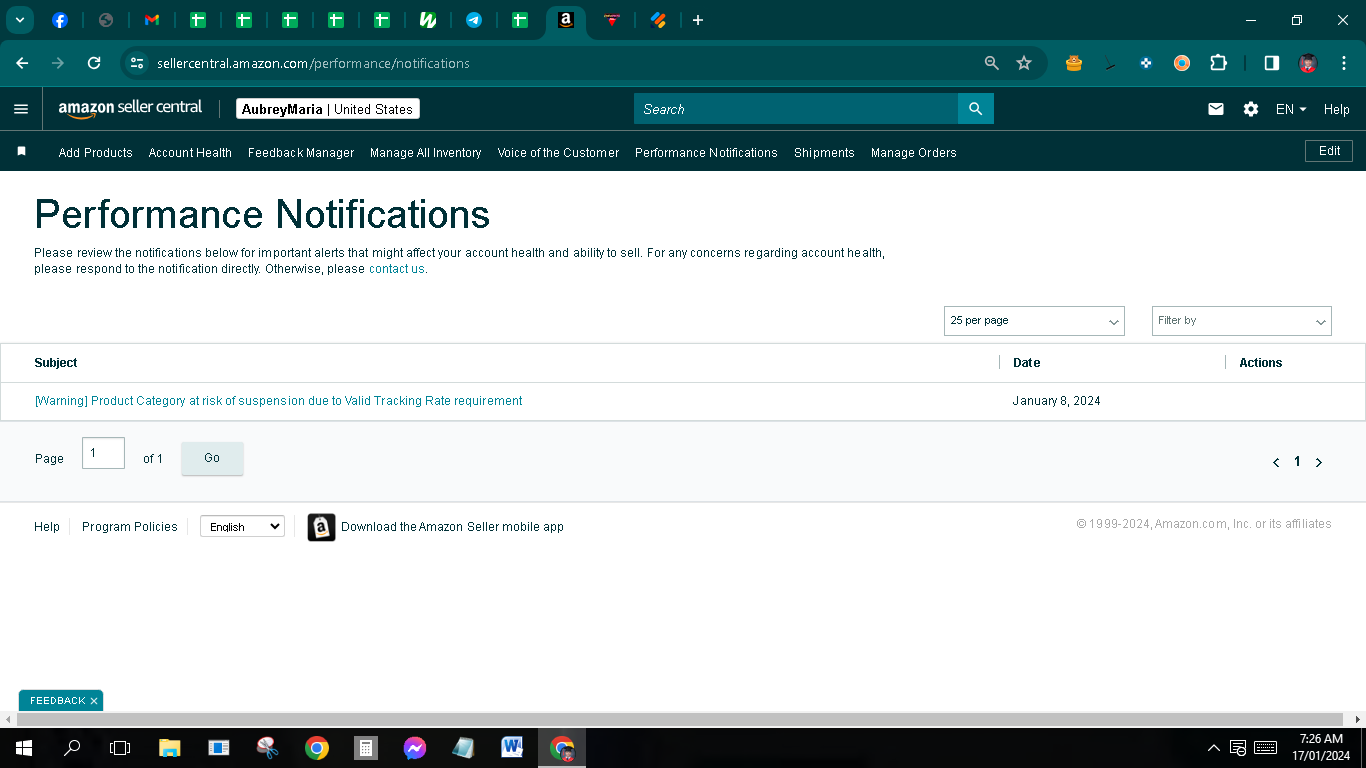Open the tab search dropdown
This screenshot has width=1366, height=768.
[19, 20]
